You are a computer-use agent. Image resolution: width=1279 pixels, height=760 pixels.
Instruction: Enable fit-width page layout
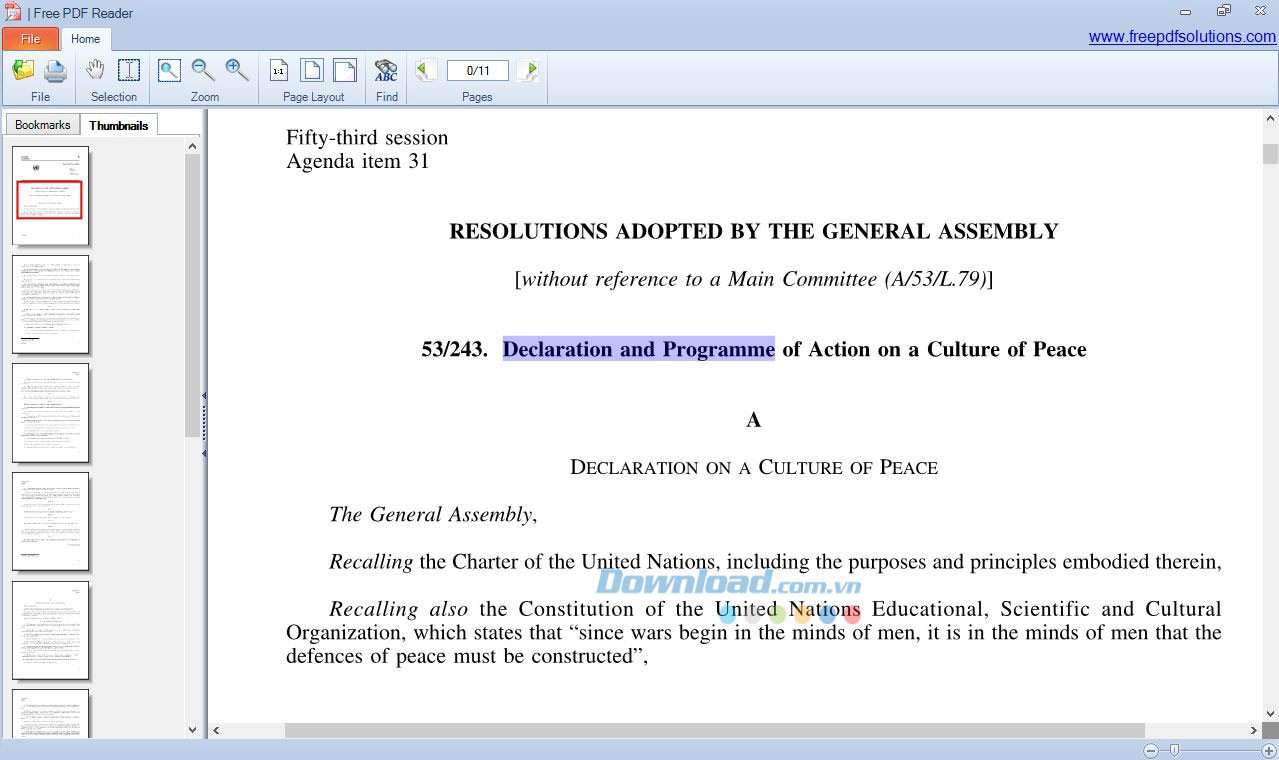tap(344, 70)
